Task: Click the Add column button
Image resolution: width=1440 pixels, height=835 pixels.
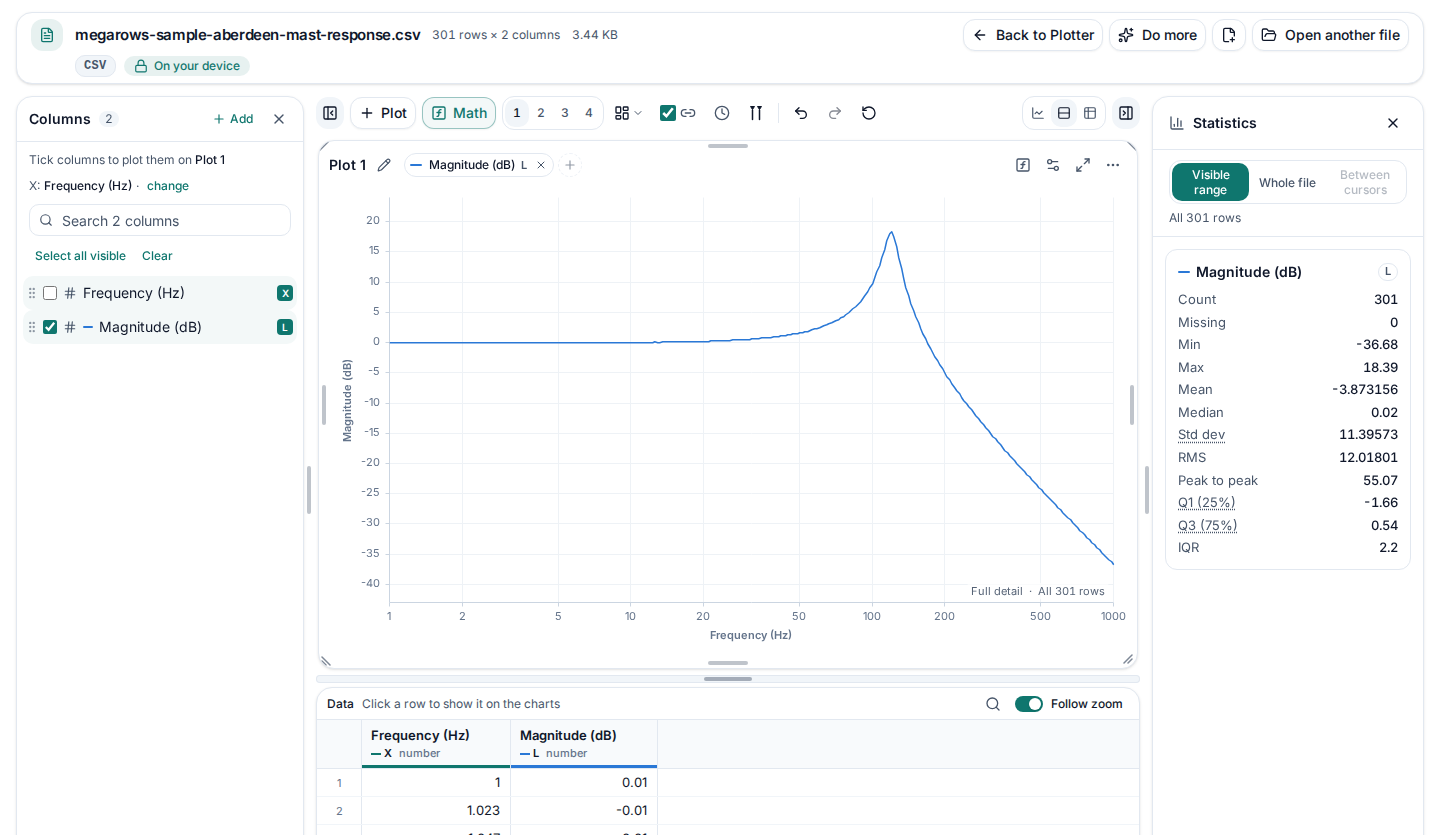Action: point(233,119)
